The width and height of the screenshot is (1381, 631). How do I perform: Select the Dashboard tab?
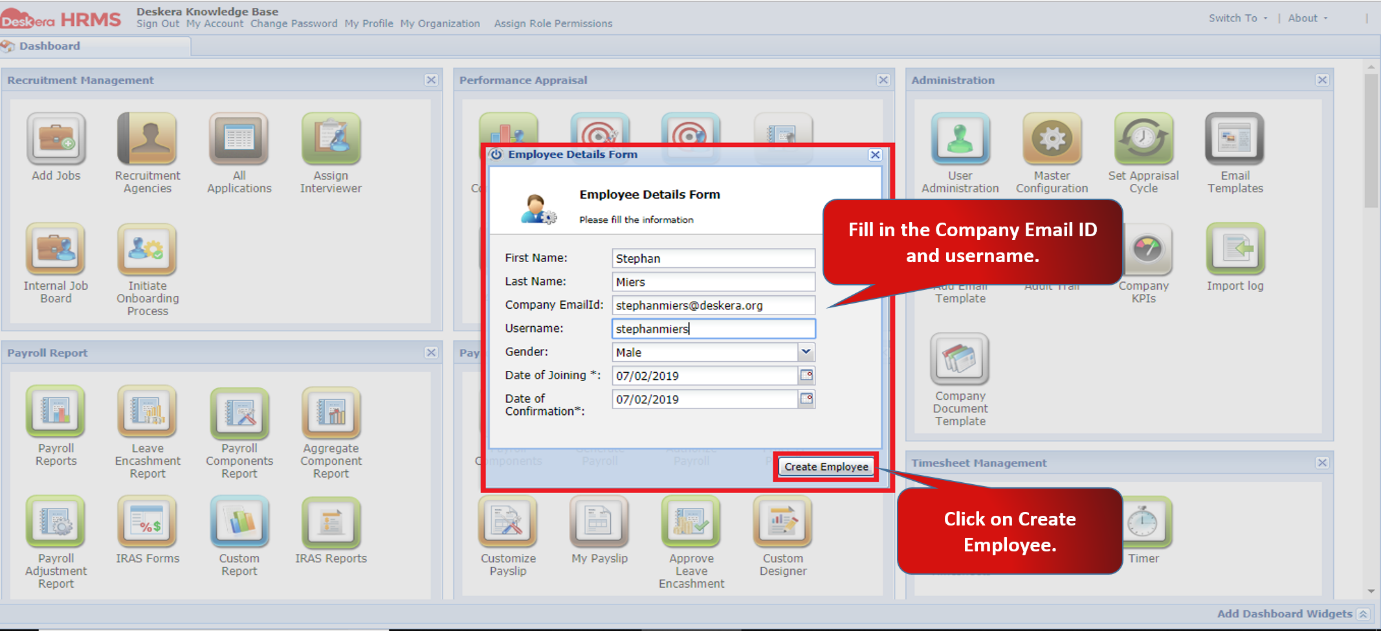coord(49,46)
